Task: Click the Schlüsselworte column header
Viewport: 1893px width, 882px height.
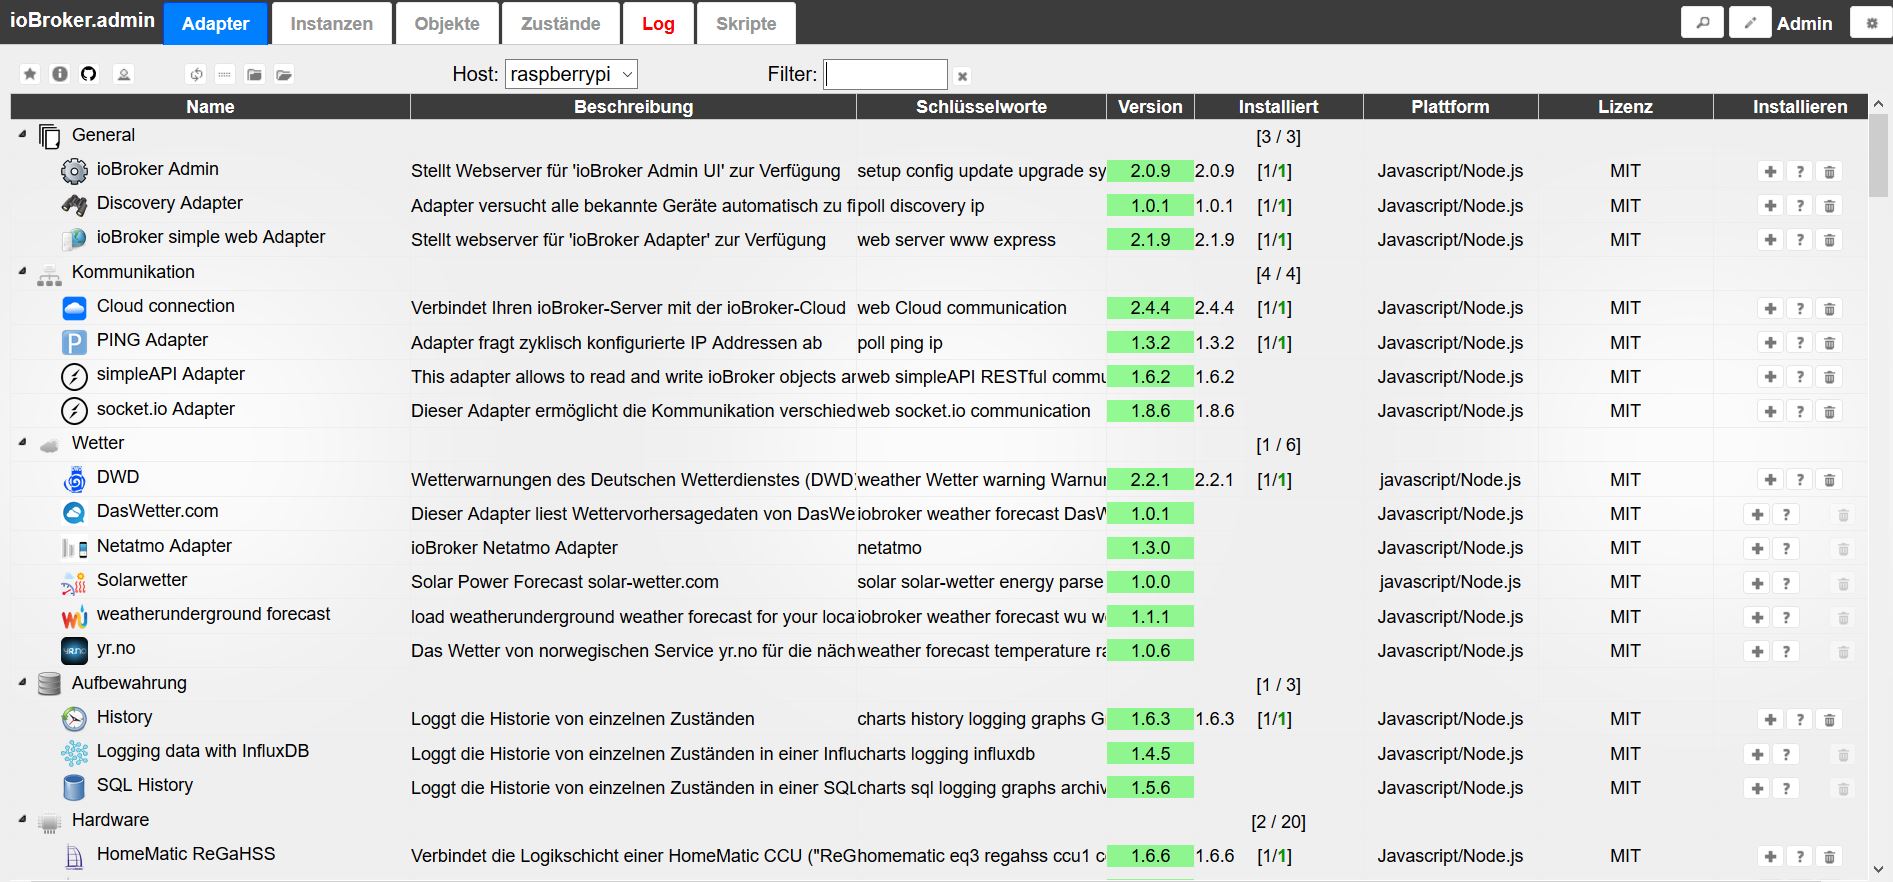Action: point(981,106)
